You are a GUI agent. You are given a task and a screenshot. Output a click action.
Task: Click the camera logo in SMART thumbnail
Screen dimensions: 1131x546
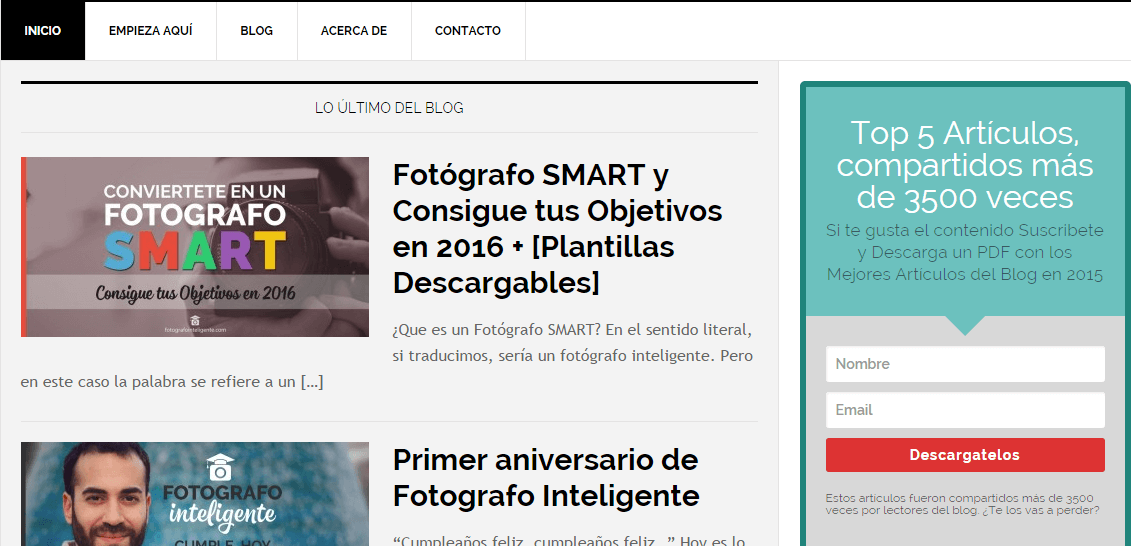(195, 320)
